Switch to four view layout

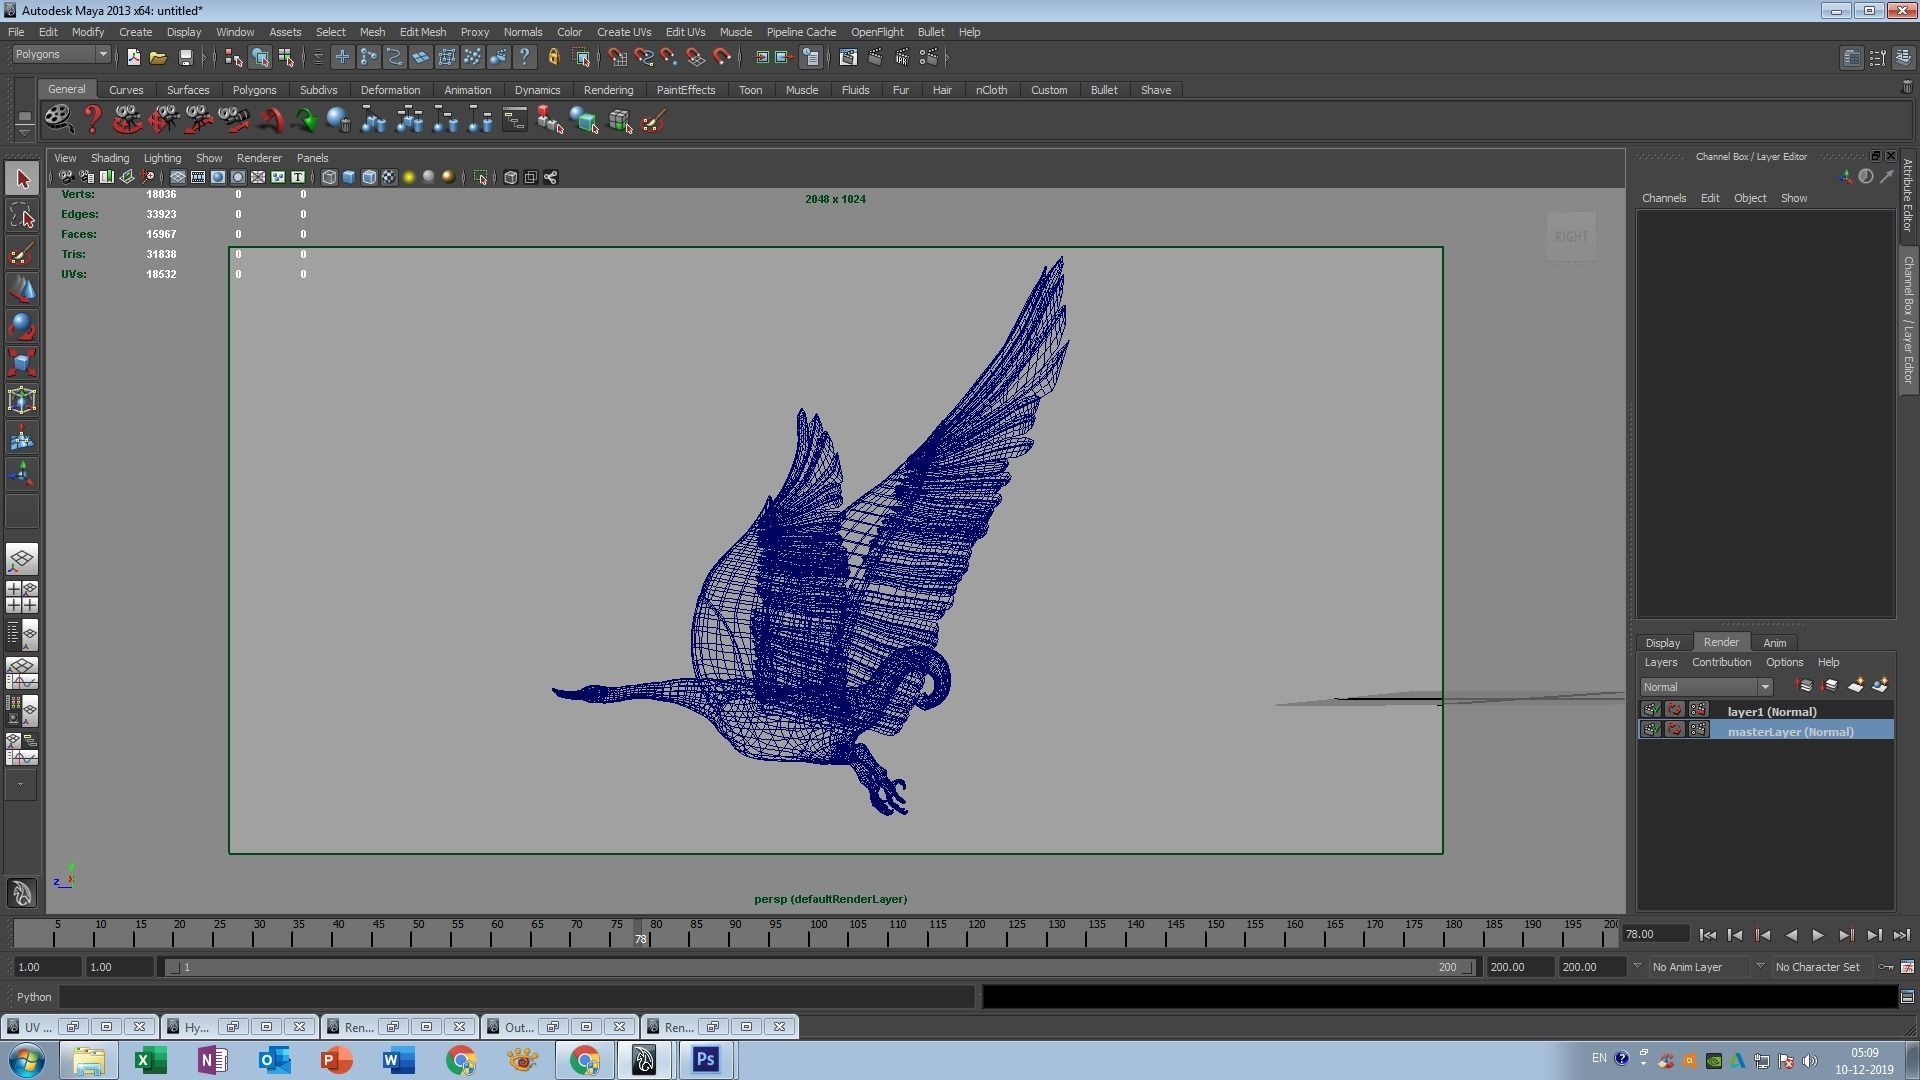[22, 597]
